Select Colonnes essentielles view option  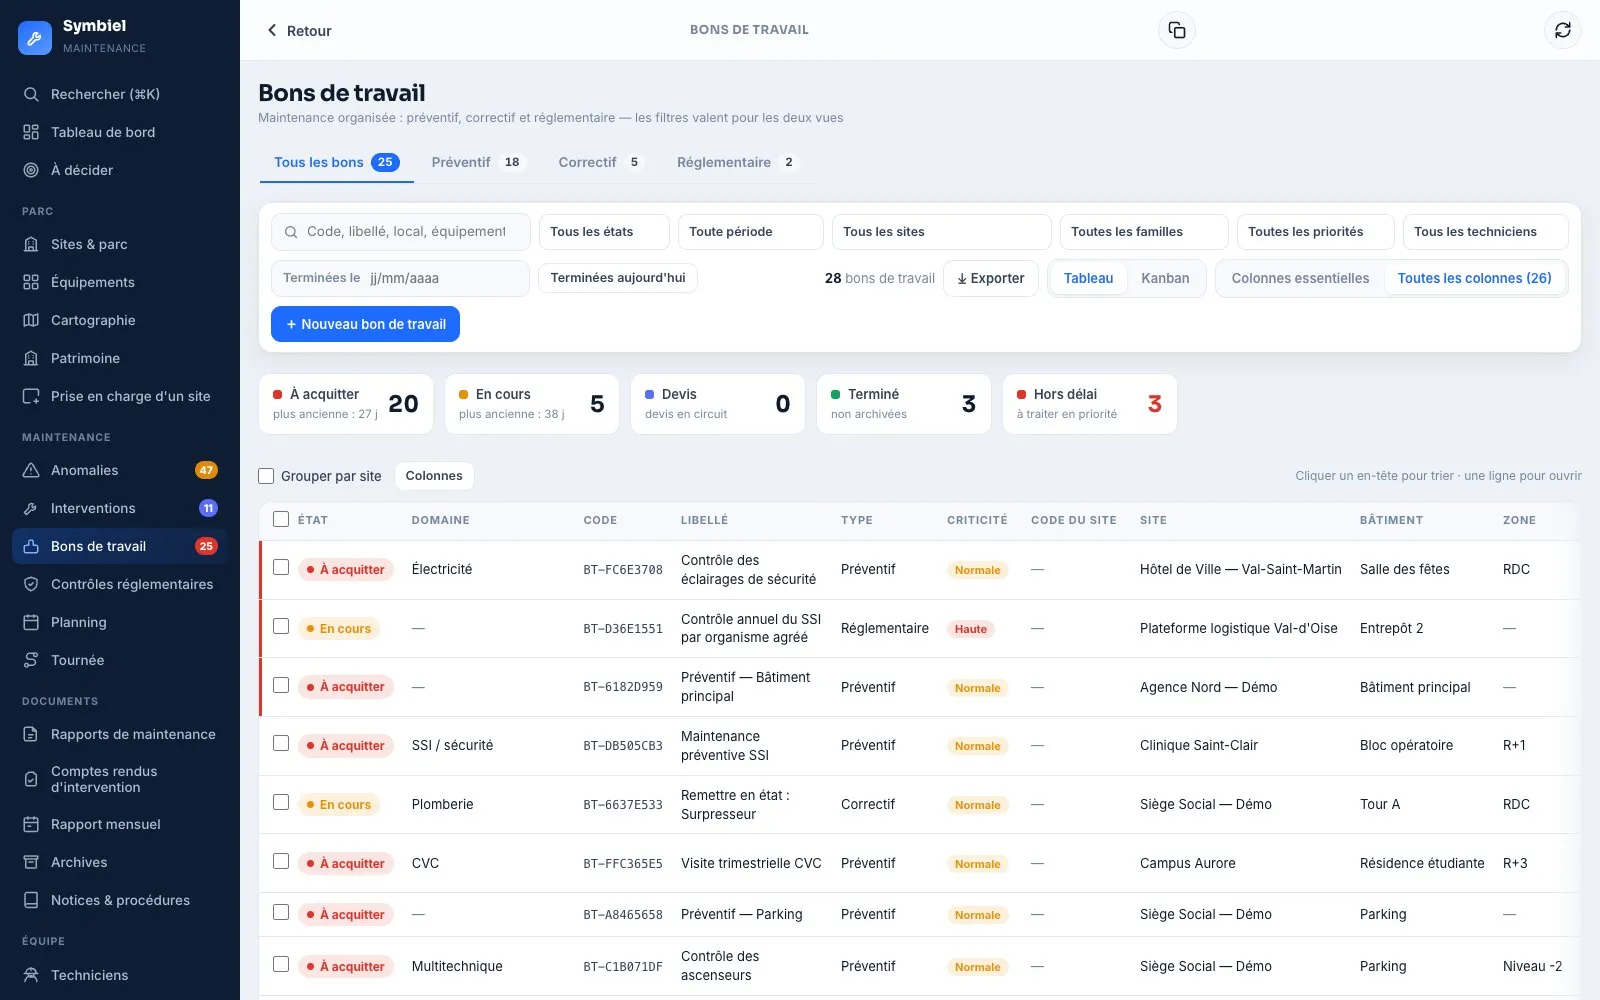click(x=1300, y=278)
